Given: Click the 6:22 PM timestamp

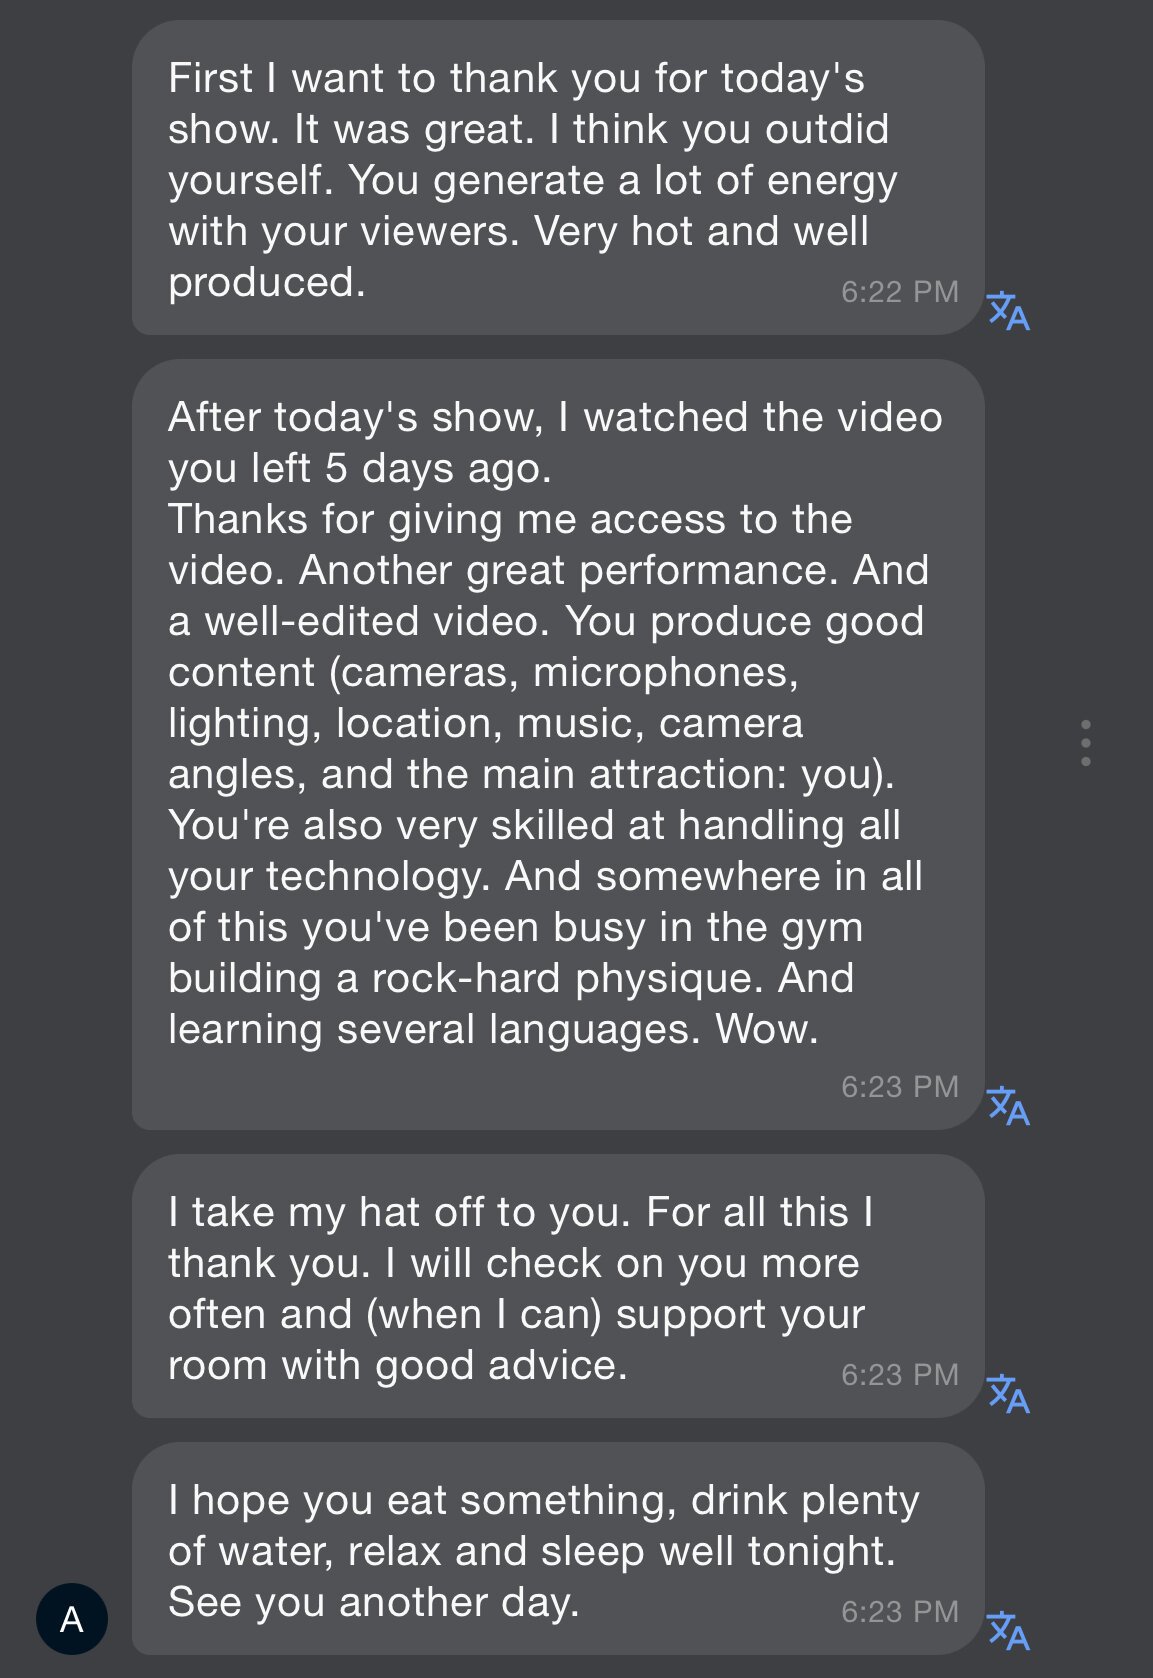Looking at the screenshot, I should [x=899, y=292].
